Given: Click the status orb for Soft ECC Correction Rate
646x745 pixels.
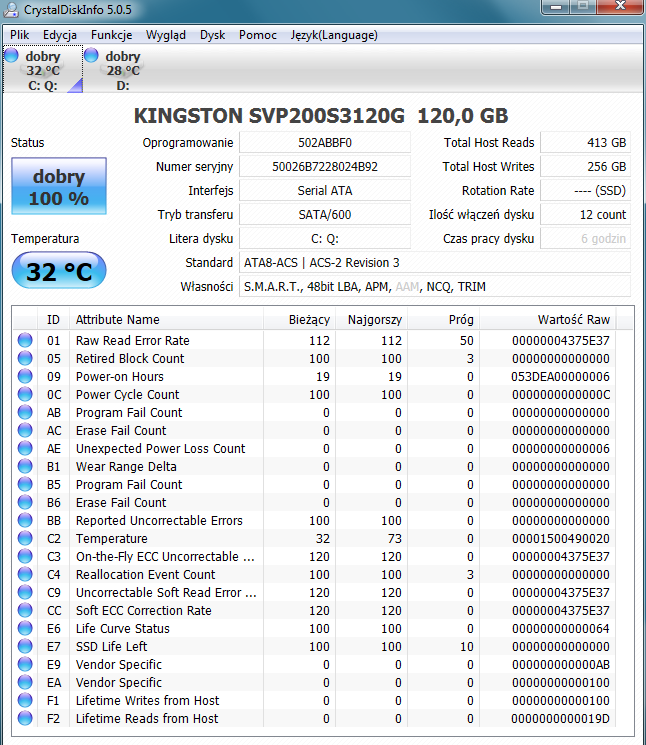Looking at the screenshot, I should 25,611.
